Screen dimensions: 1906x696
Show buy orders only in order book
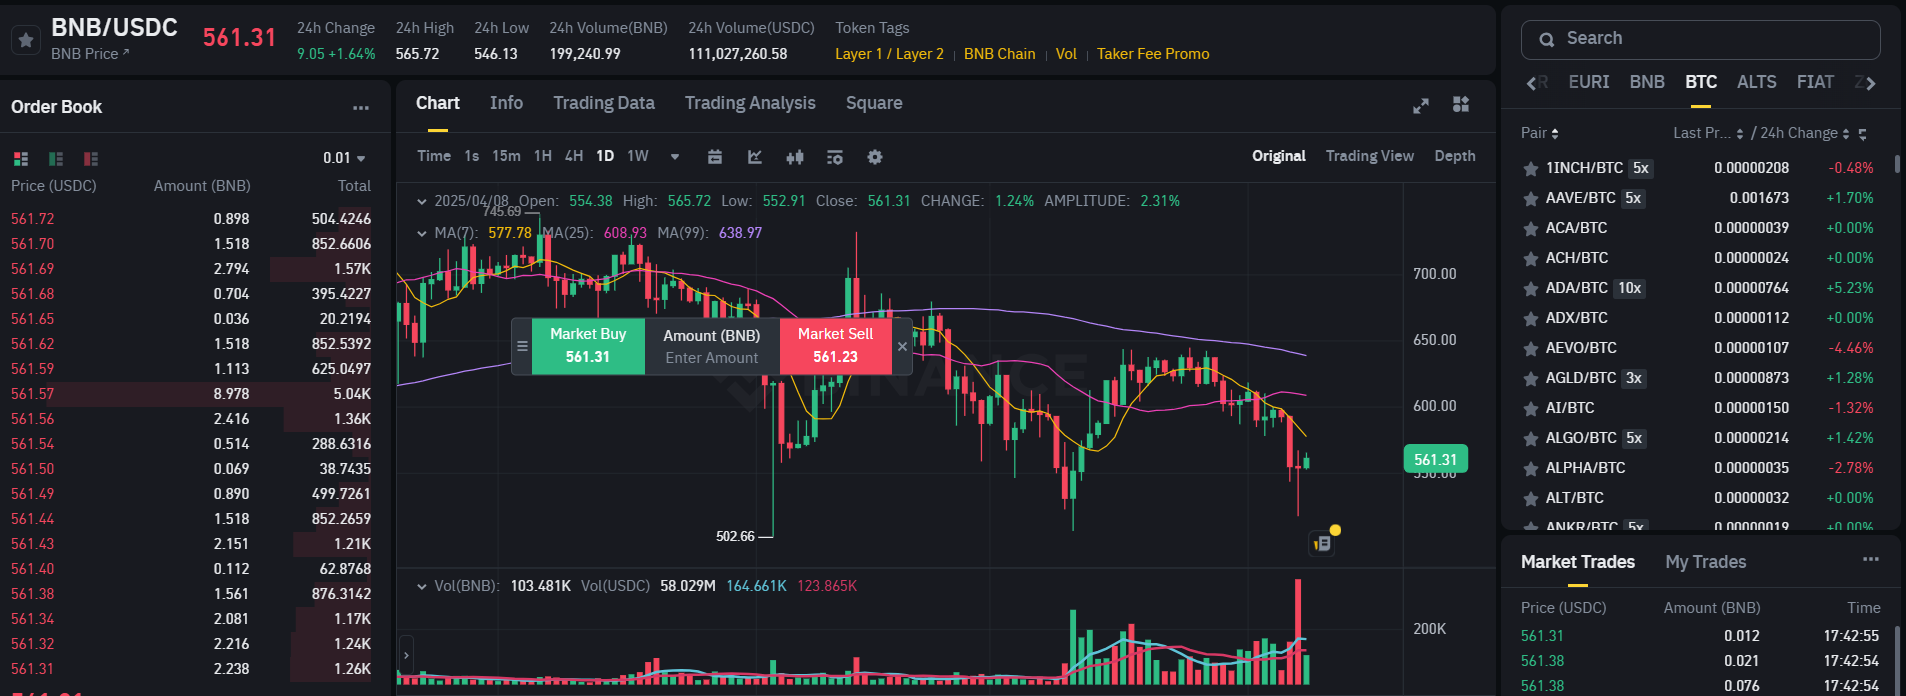56,159
